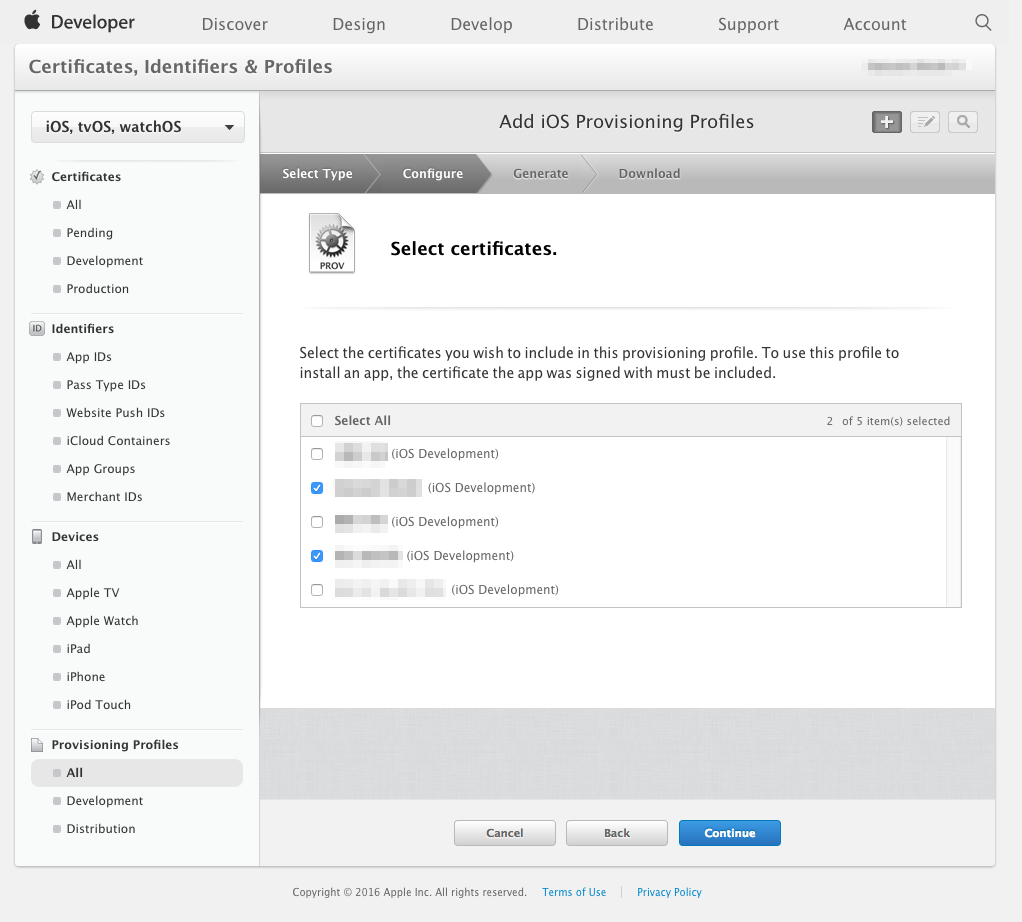Open App Groups in sidebar
Image resolution: width=1022 pixels, height=922 pixels.
pos(100,468)
